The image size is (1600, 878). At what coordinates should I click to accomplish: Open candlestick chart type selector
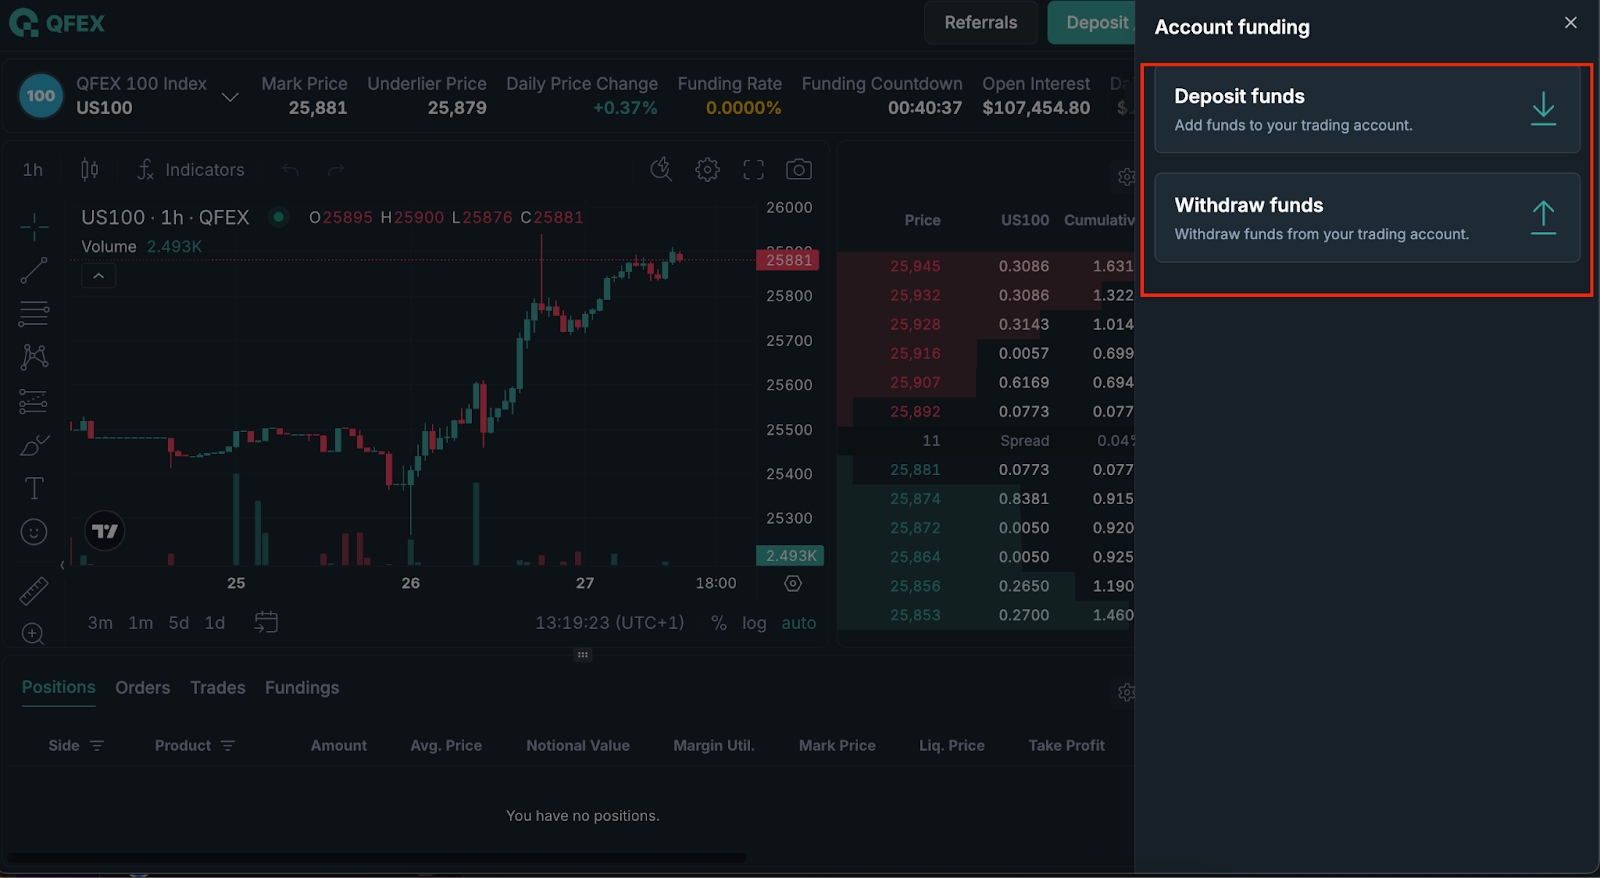tap(90, 170)
